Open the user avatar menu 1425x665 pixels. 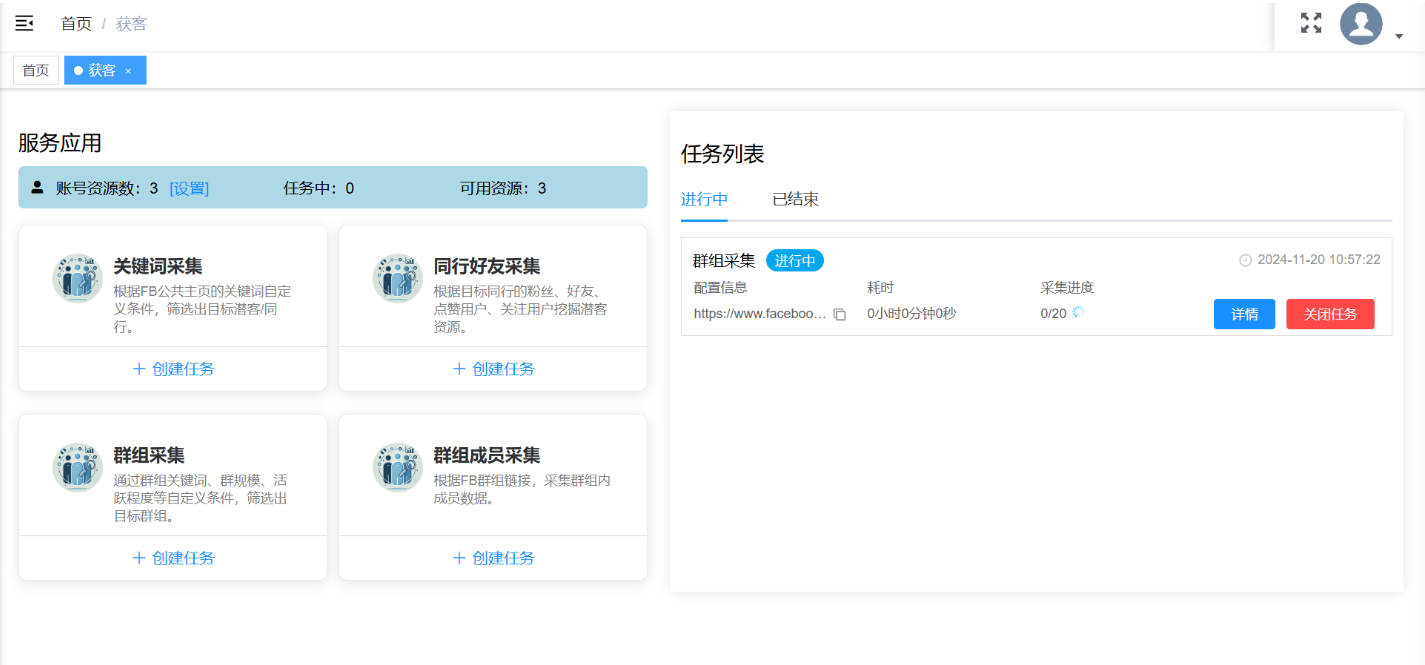(x=1361, y=24)
